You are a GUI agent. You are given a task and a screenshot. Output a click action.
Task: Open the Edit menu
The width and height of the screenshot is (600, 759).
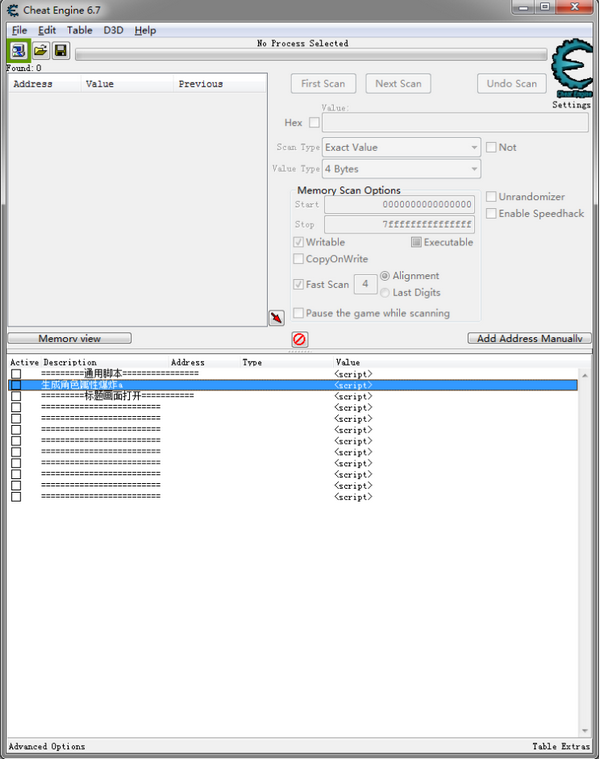47,30
